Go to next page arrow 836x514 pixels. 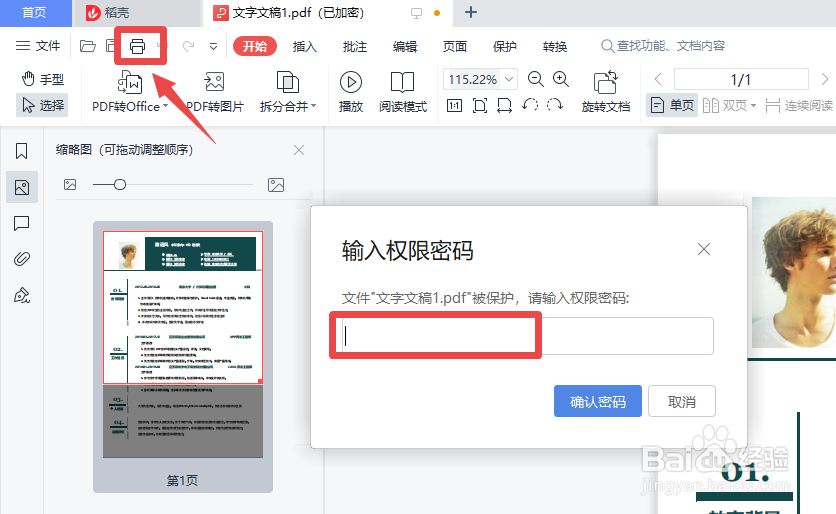(x=824, y=79)
